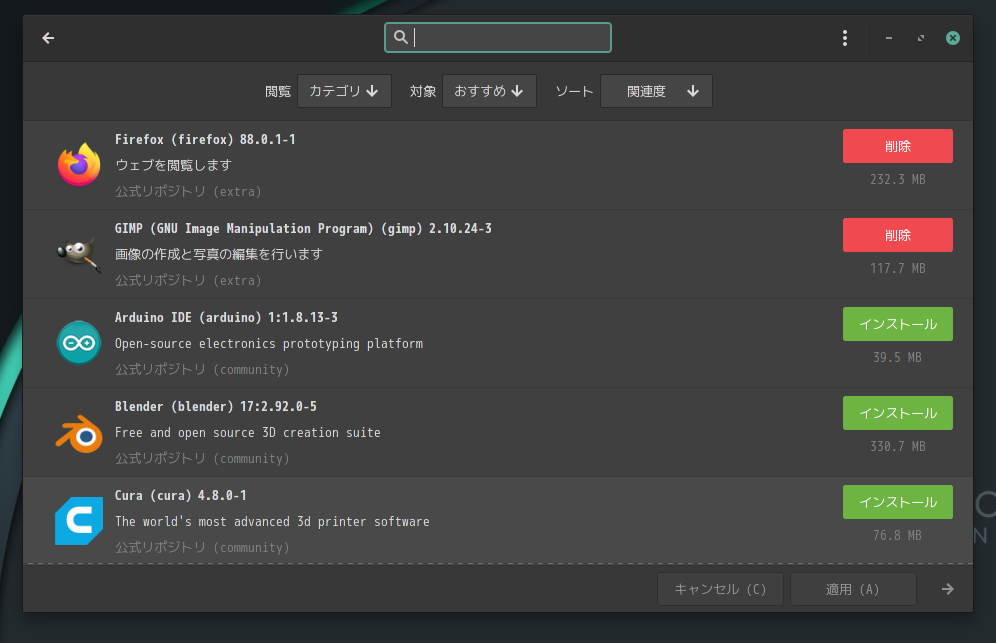The width and height of the screenshot is (996, 643).
Task: Click 削除 to remove GIMP
Action: point(898,235)
